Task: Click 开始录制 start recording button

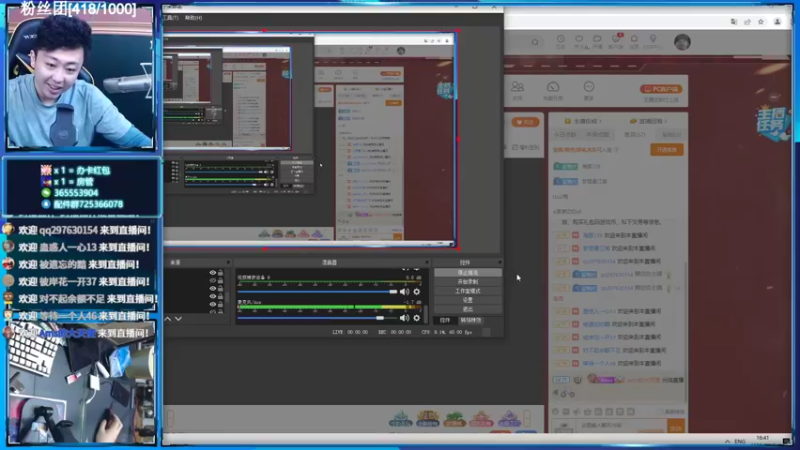Action: 467,282
